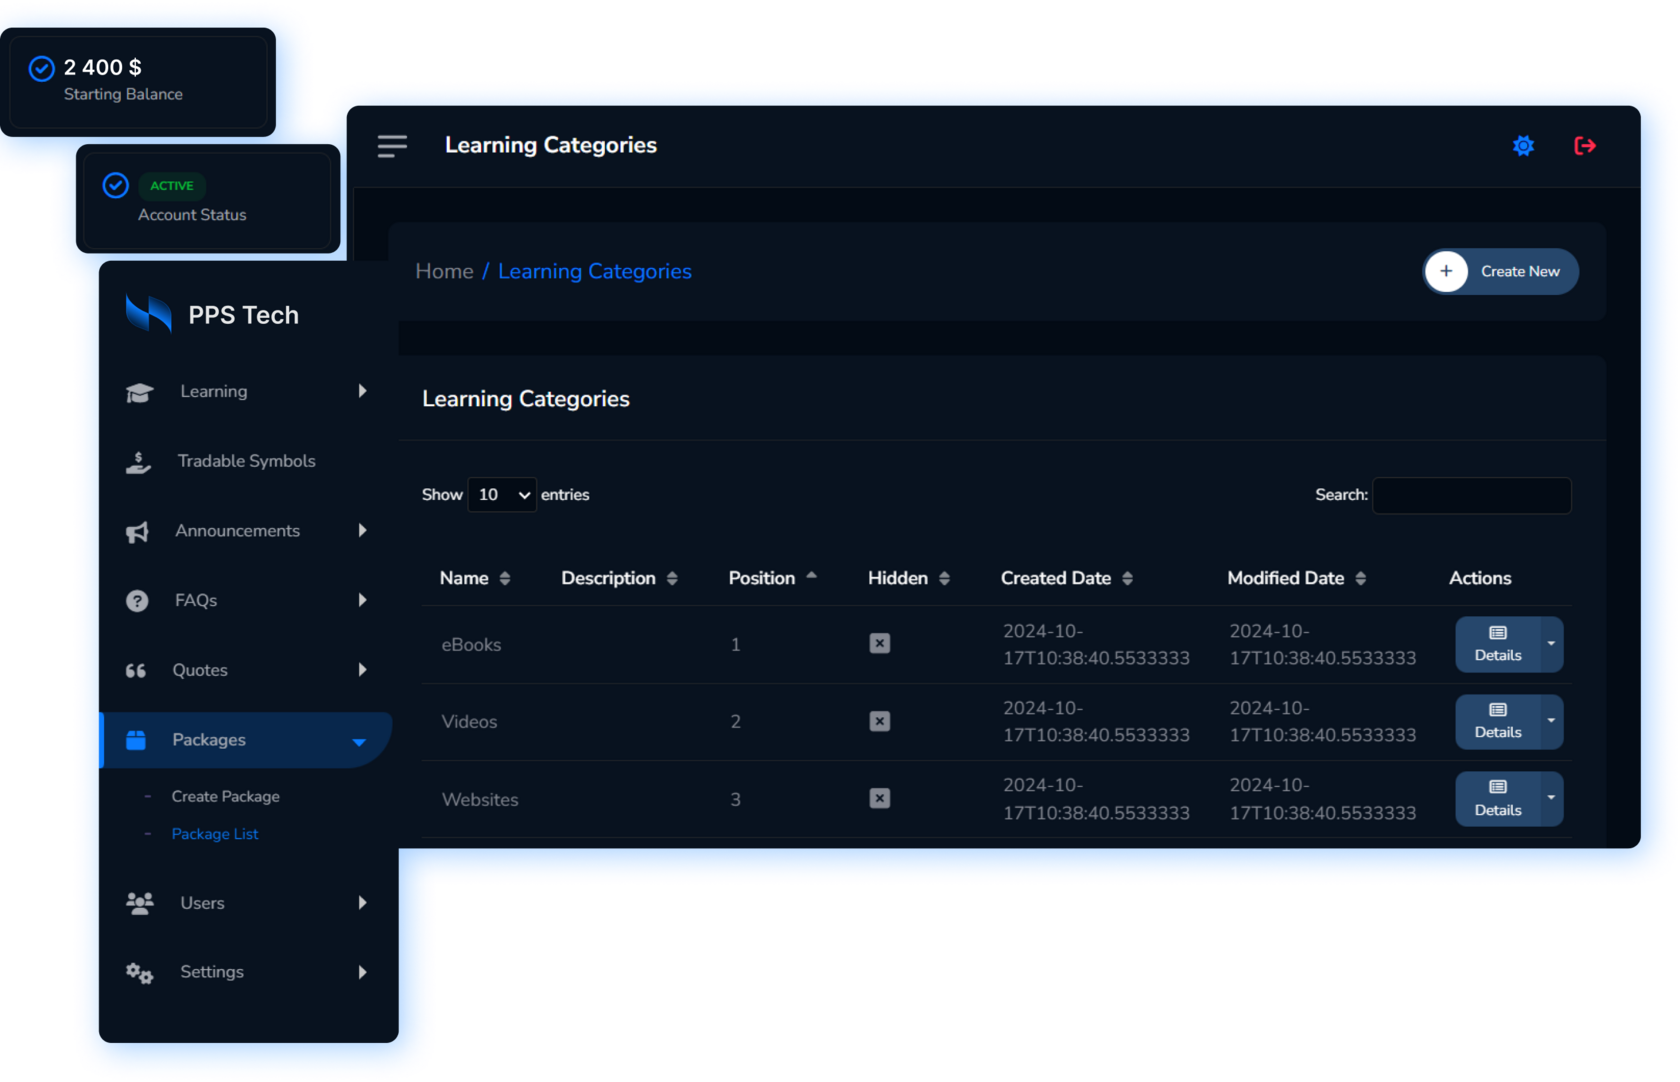Expand the Learning sidebar submenu arrow

coord(362,391)
